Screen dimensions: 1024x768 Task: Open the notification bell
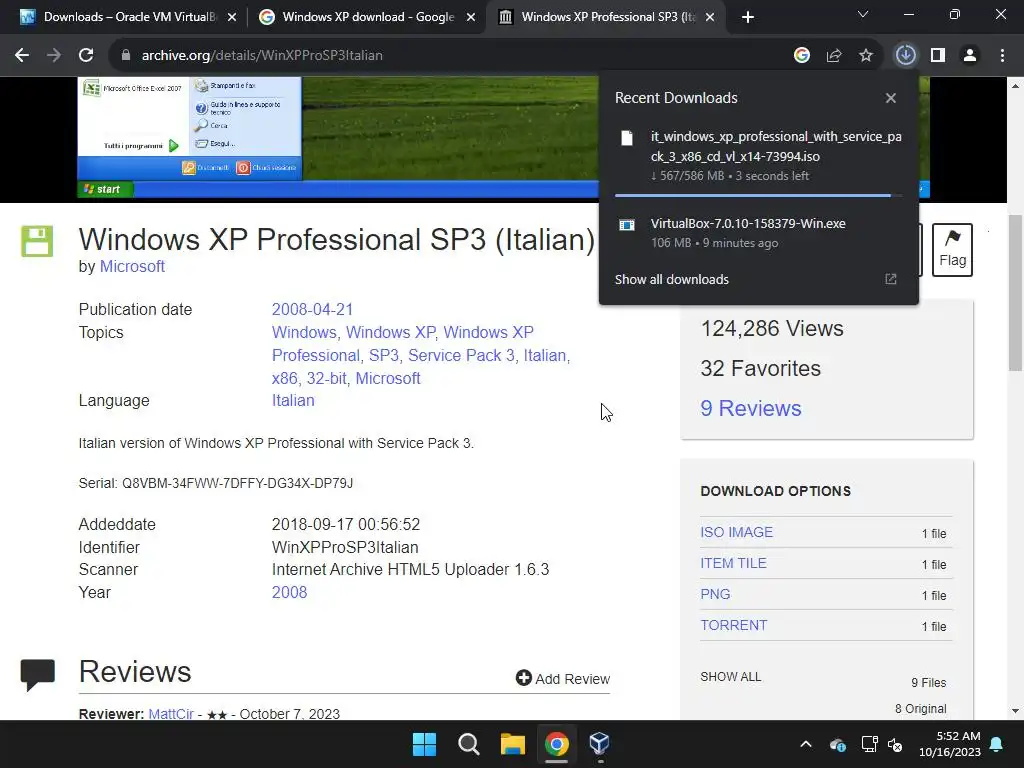tap(997, 744)
